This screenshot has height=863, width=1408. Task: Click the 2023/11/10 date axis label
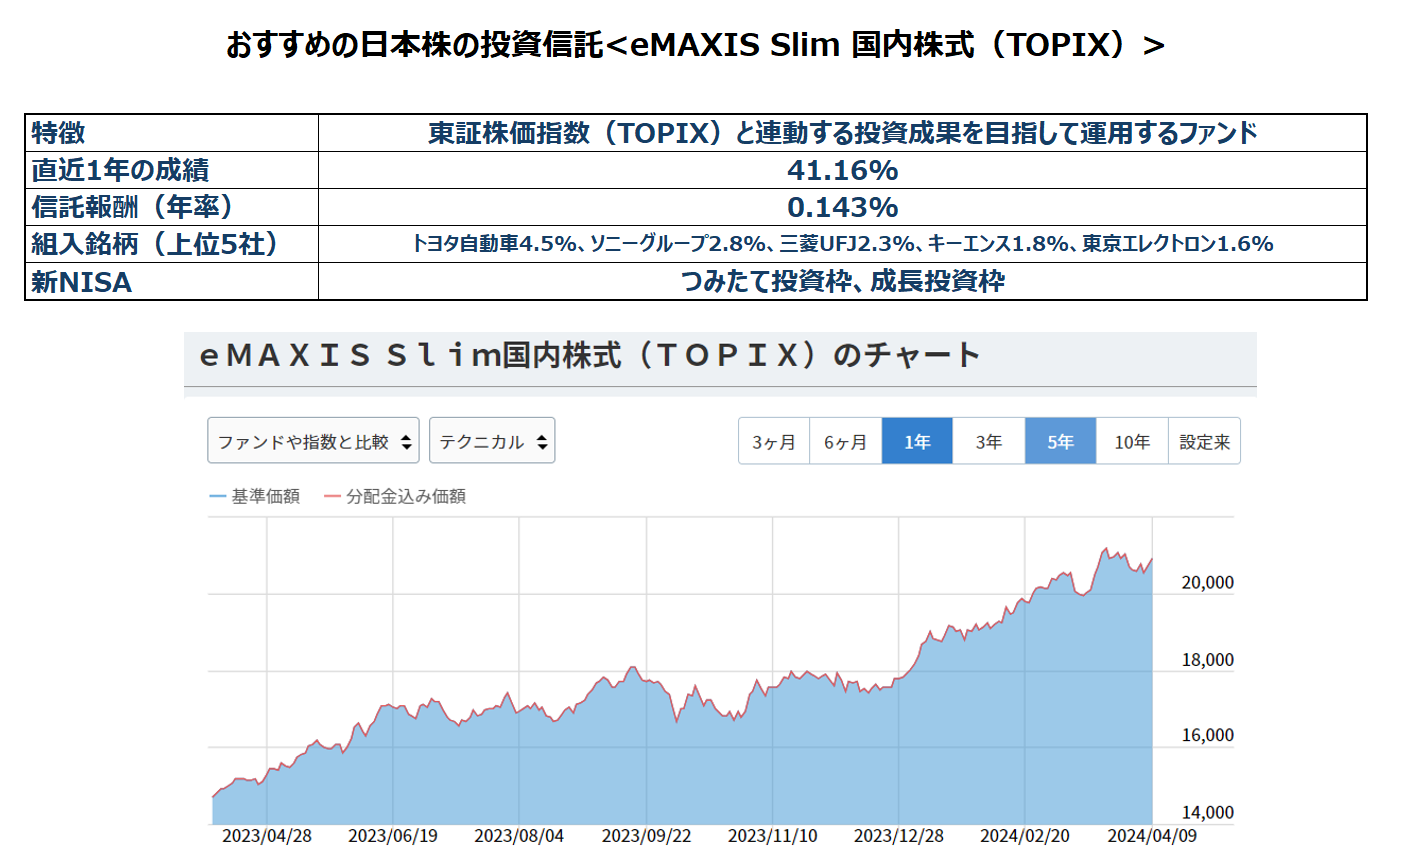[772, 836]
